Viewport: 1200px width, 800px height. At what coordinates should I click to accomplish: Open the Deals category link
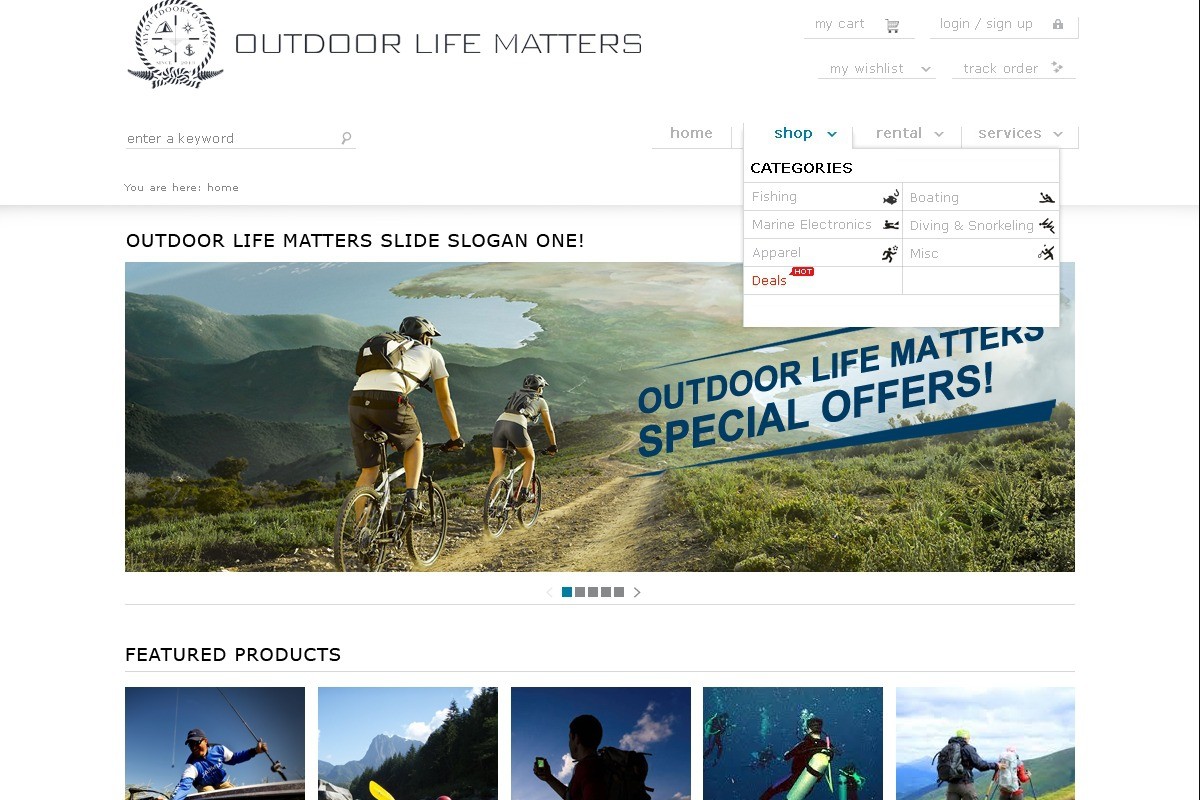click(769, 281)
